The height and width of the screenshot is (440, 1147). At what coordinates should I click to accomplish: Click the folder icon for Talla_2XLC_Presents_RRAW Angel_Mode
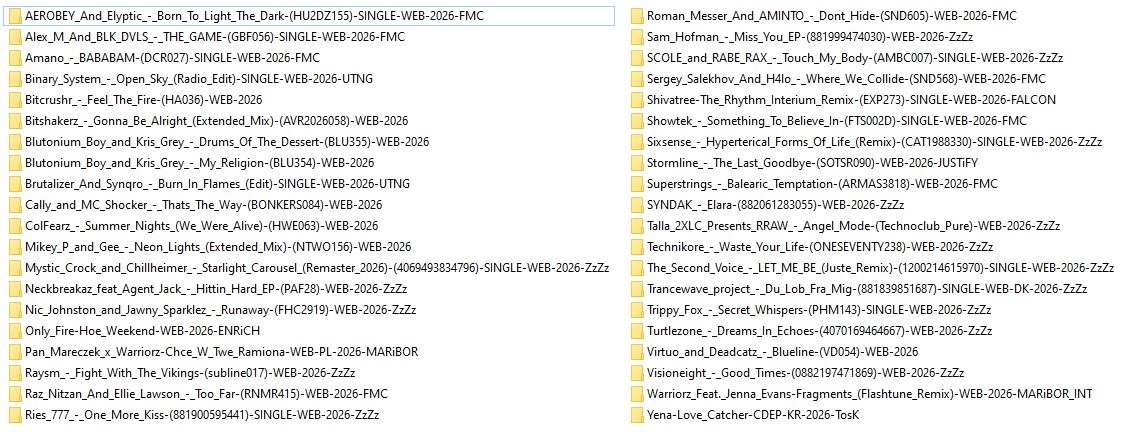pos(637,225)
